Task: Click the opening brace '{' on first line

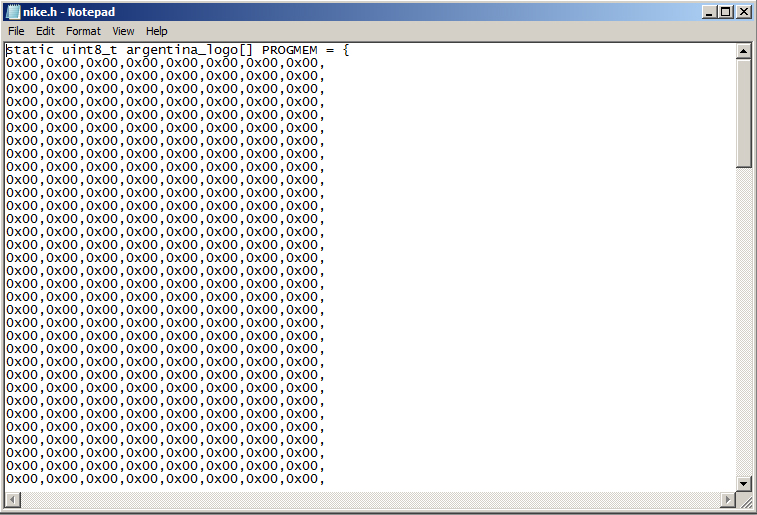Action: click(x=346, y=50)
